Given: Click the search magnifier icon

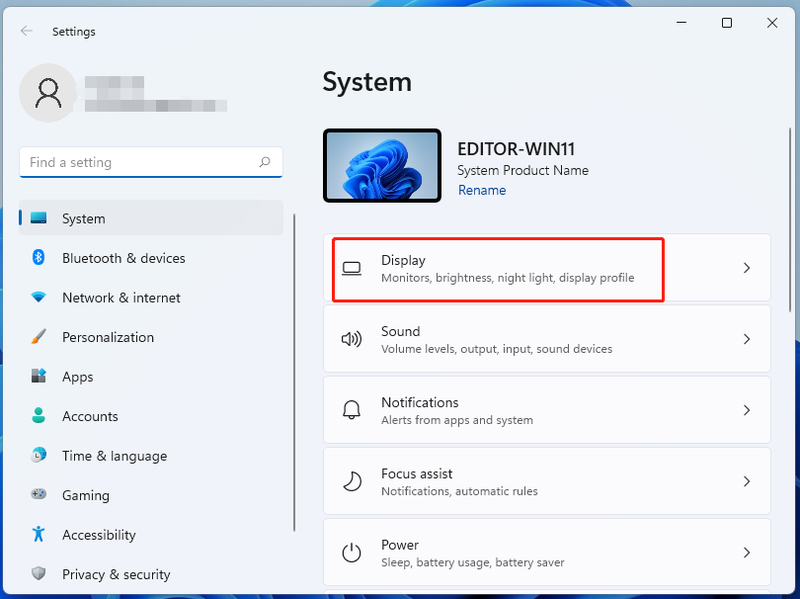Looking at the screenshot, I should (x=265, y=162).
